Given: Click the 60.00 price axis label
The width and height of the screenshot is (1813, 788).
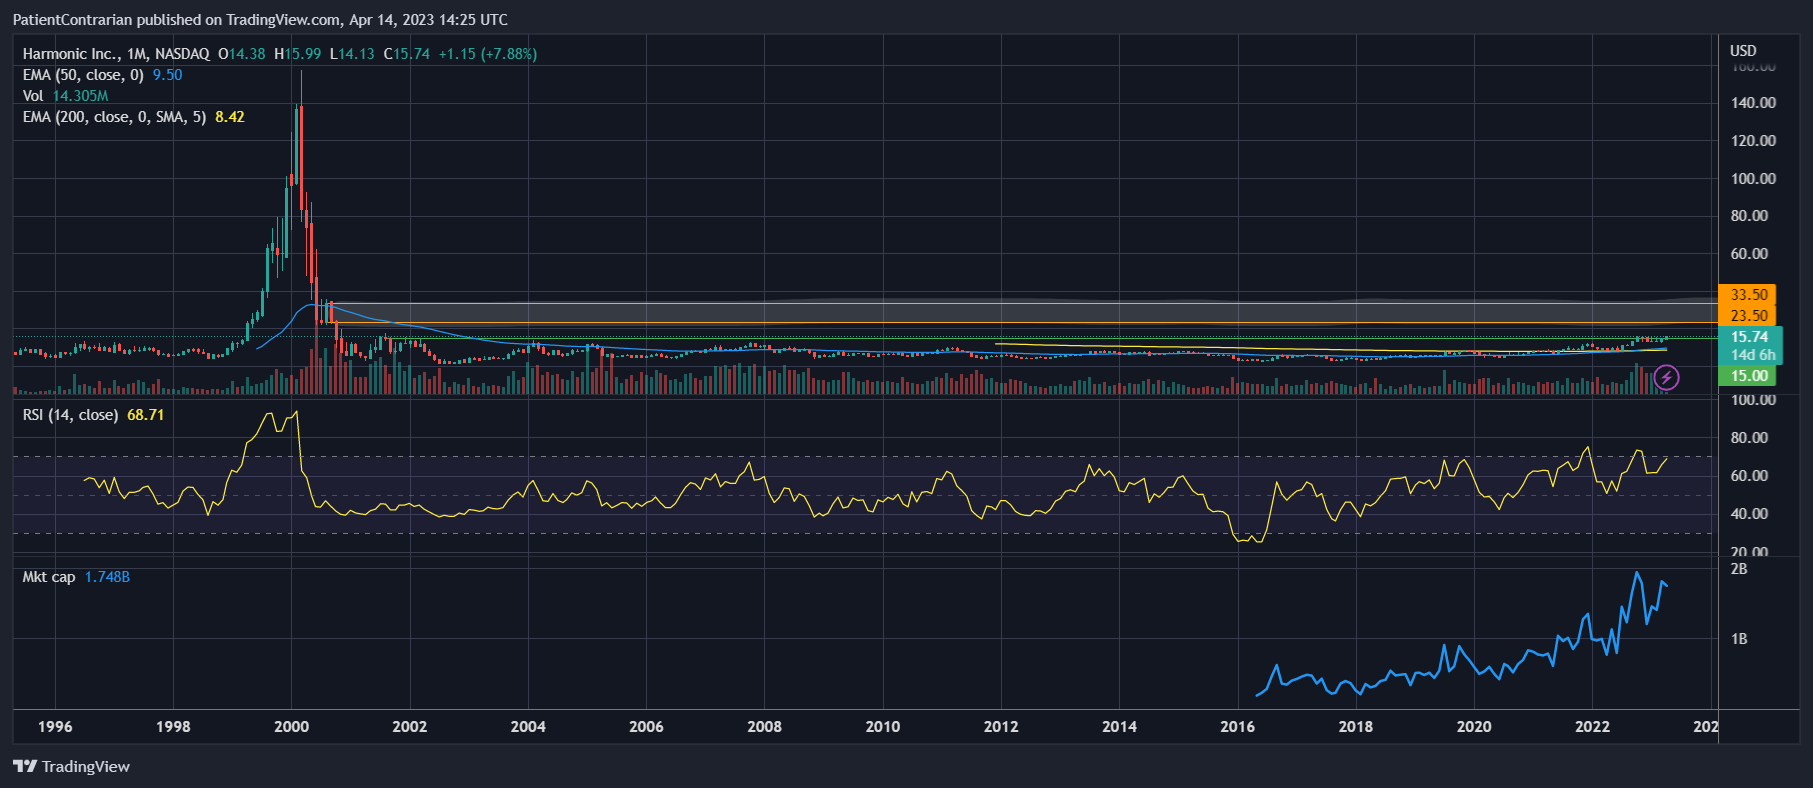Looking at the screenshot, I should [1749, 254].
